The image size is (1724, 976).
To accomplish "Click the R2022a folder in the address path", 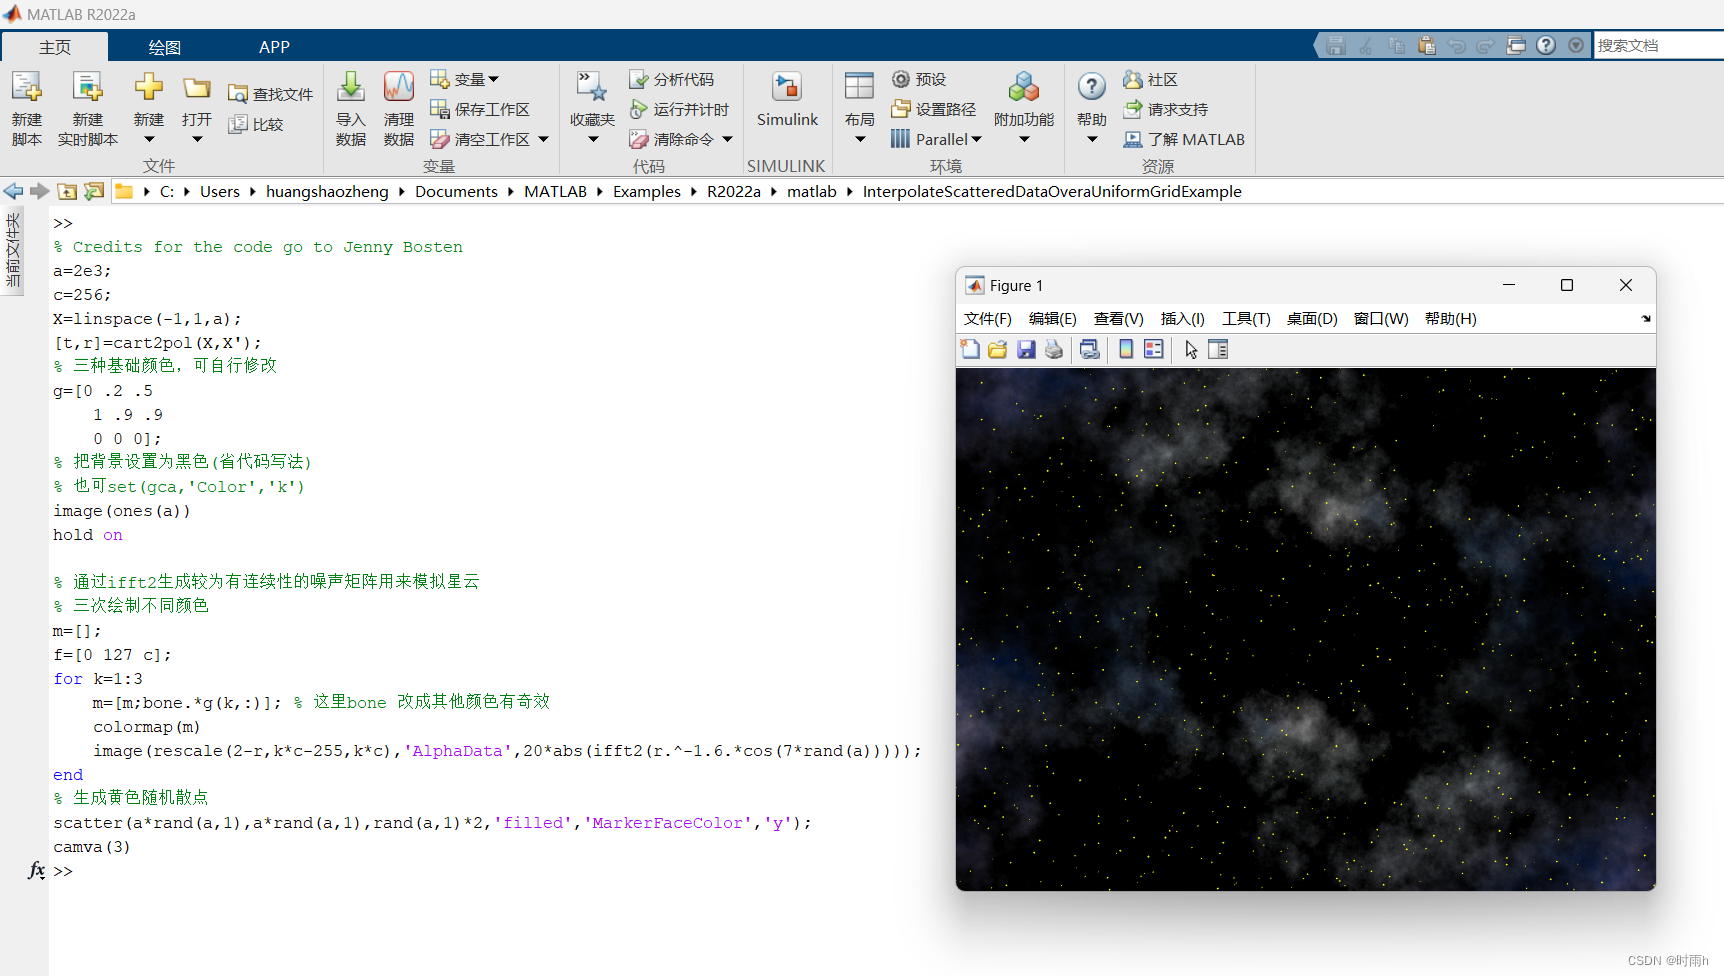I will coord(734,191).
